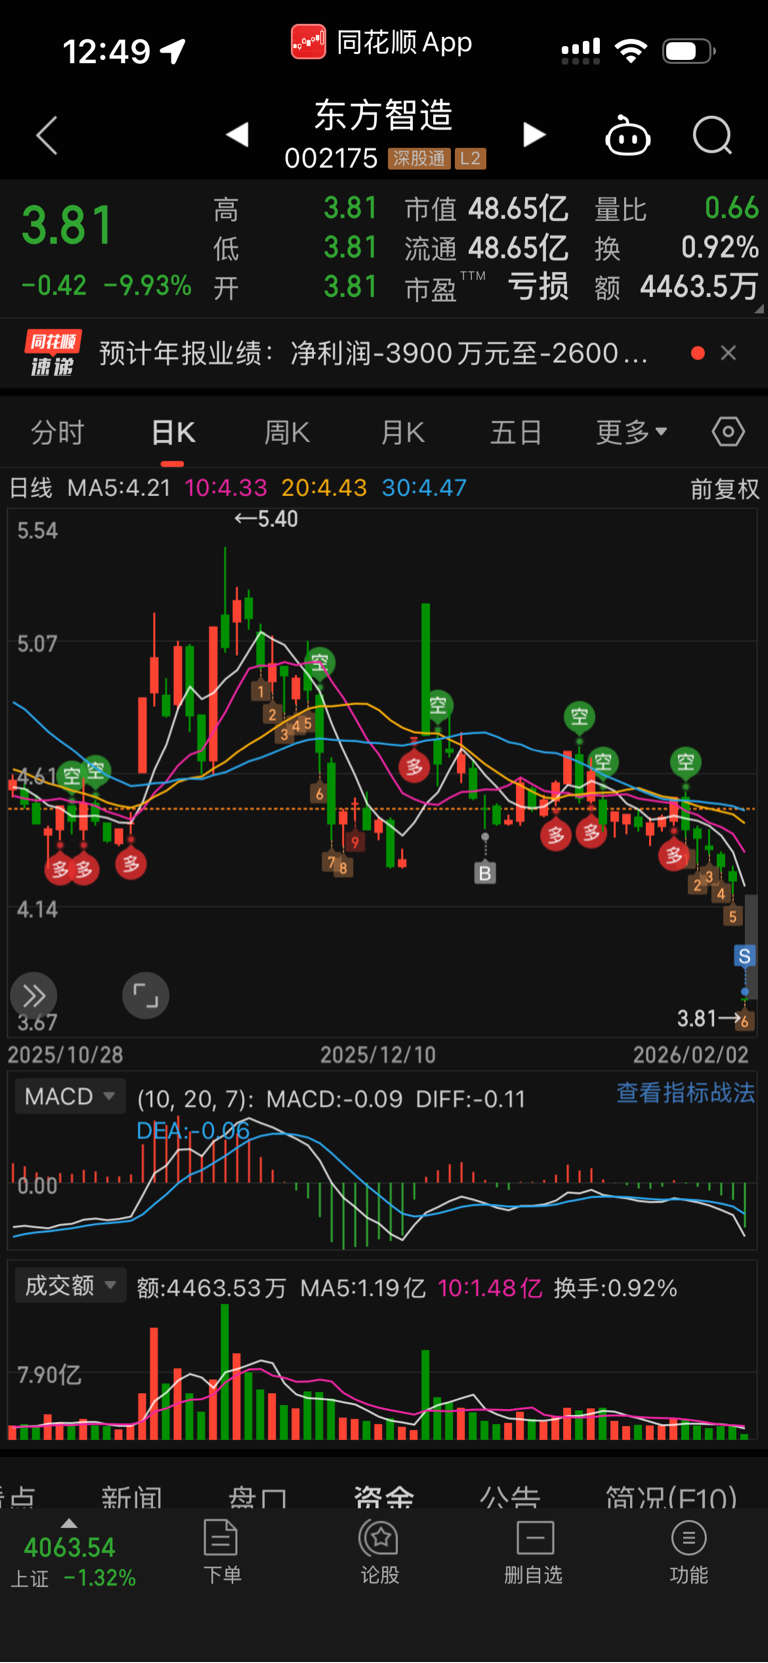
Task: Open the 资金 bottom tab
Action: pyautogui.click(x=384, y=1497)
